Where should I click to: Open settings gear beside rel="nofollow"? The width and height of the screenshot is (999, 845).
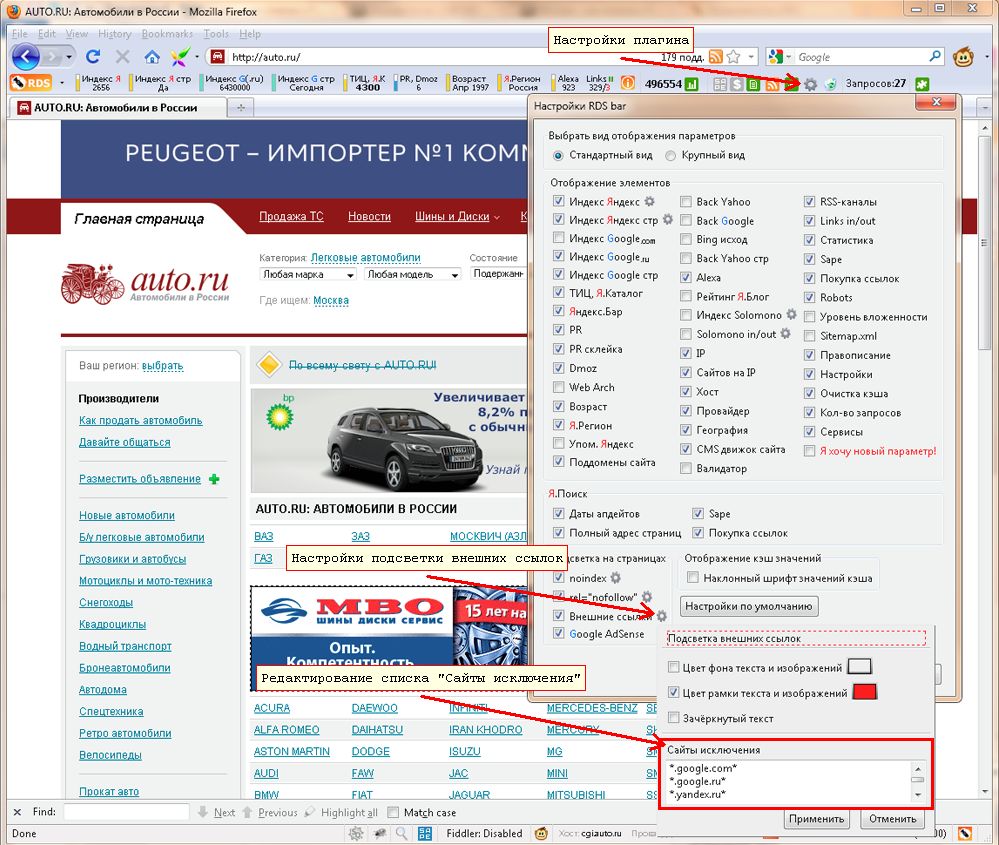pyautogui.click(x=647, y=596)
